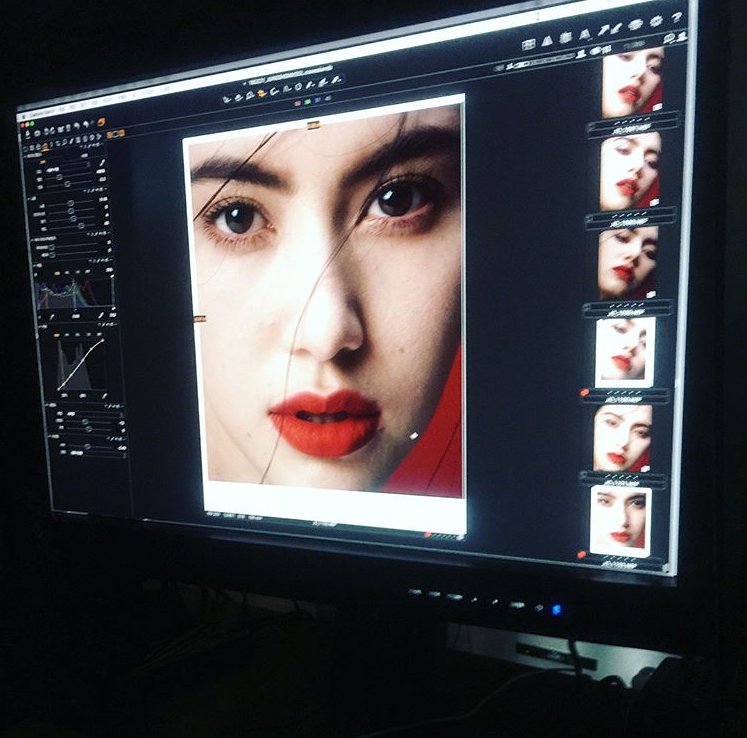
Task: Click the crop handle on image top edge
Action: click(313, 126)
